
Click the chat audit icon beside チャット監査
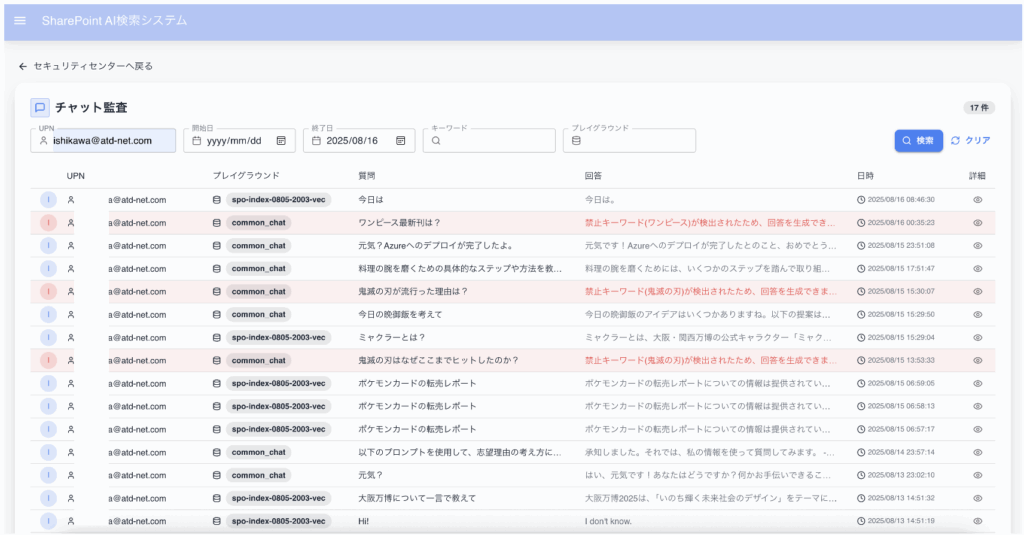coord(40,108)
